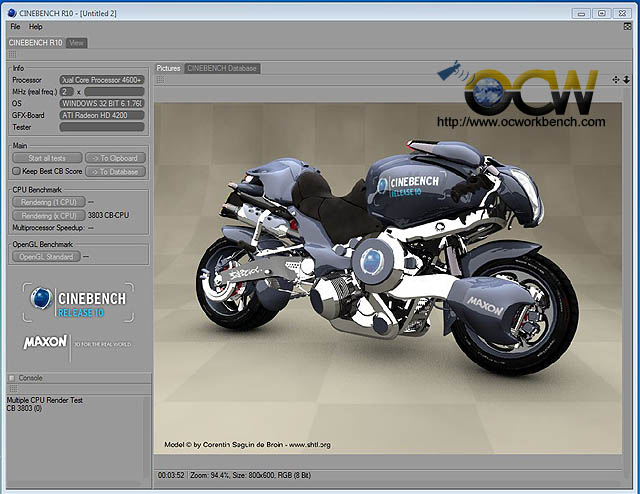This screenshot has height=494, width=640.
Task: Click the 3803 CB-CPU score text
Action: tap(108, 215)
